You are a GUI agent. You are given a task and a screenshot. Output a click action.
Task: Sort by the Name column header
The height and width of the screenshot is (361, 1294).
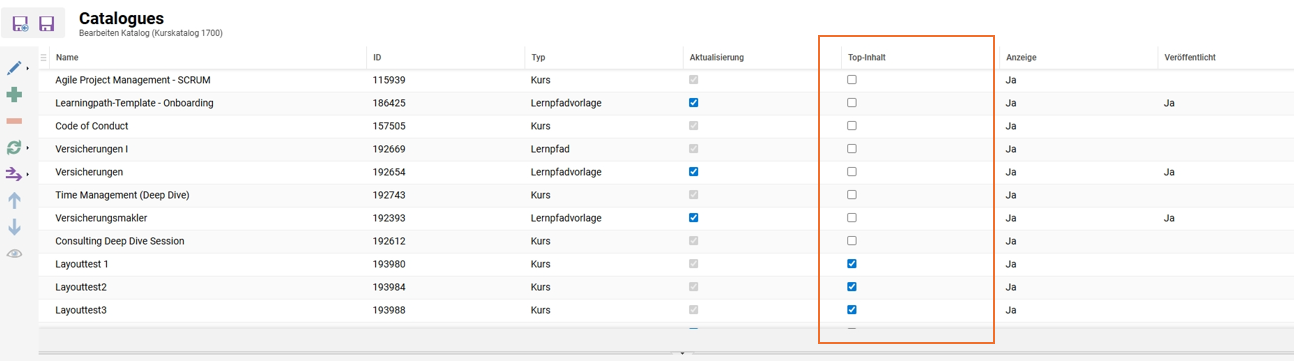[67, 58]
